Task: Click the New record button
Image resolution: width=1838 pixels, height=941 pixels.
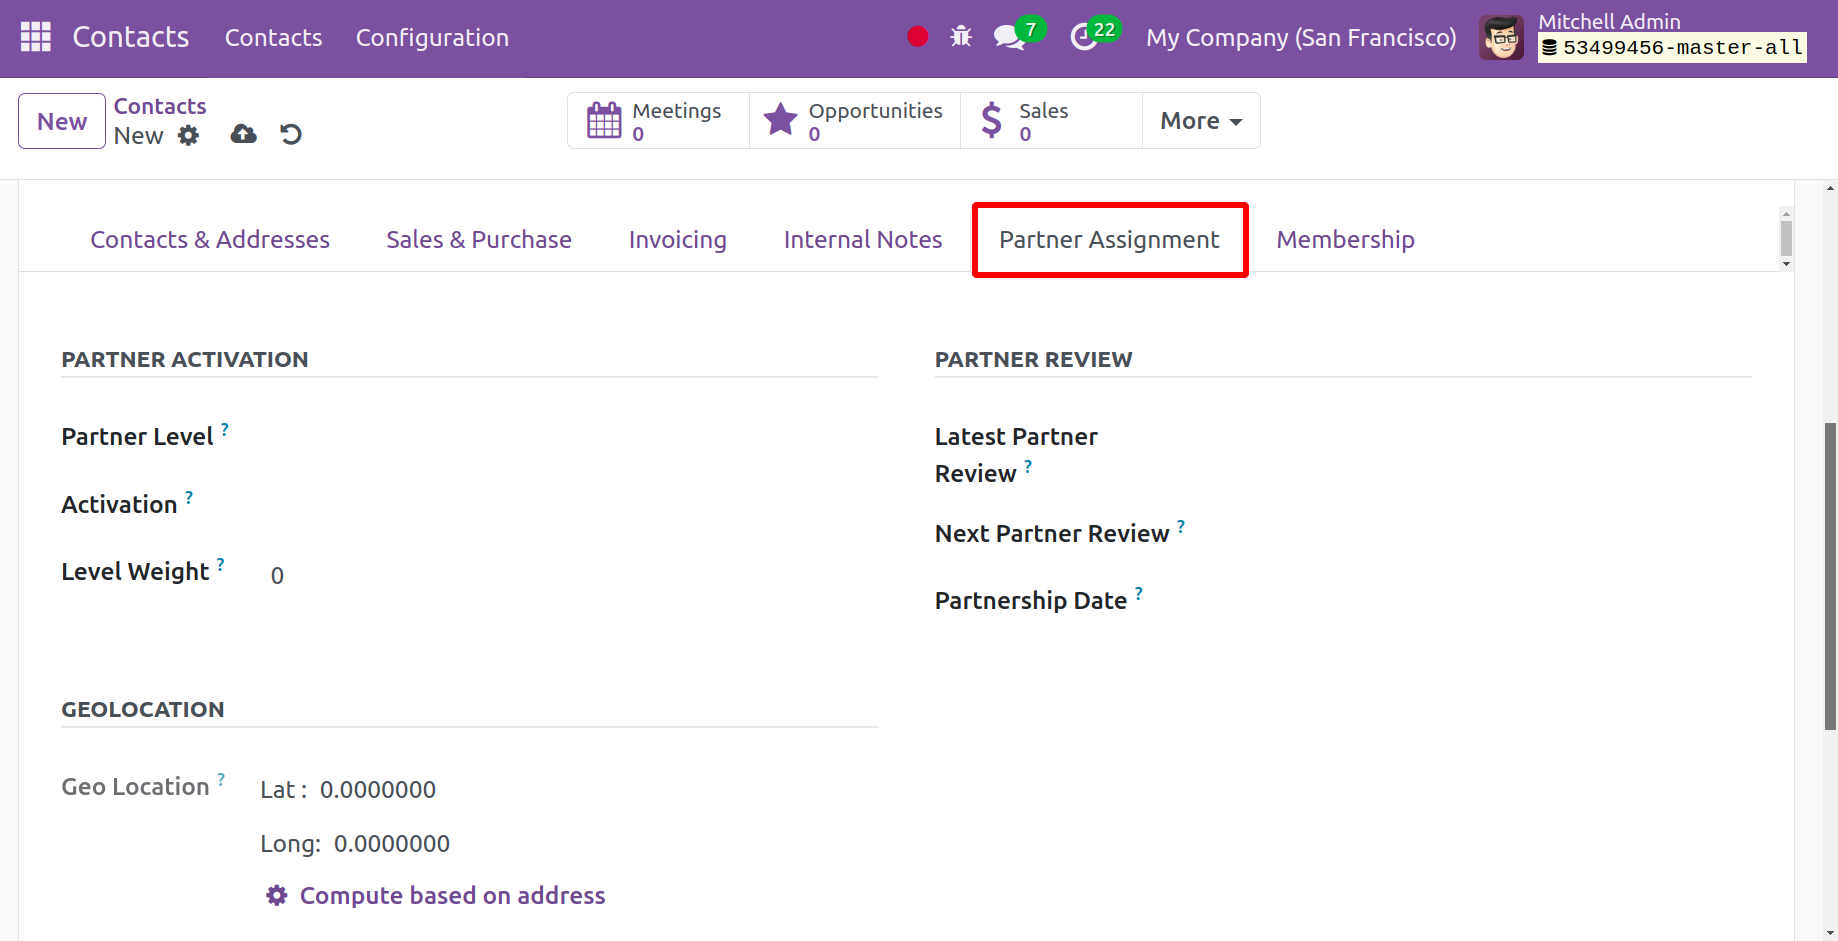Action: [x=62, y=121]
